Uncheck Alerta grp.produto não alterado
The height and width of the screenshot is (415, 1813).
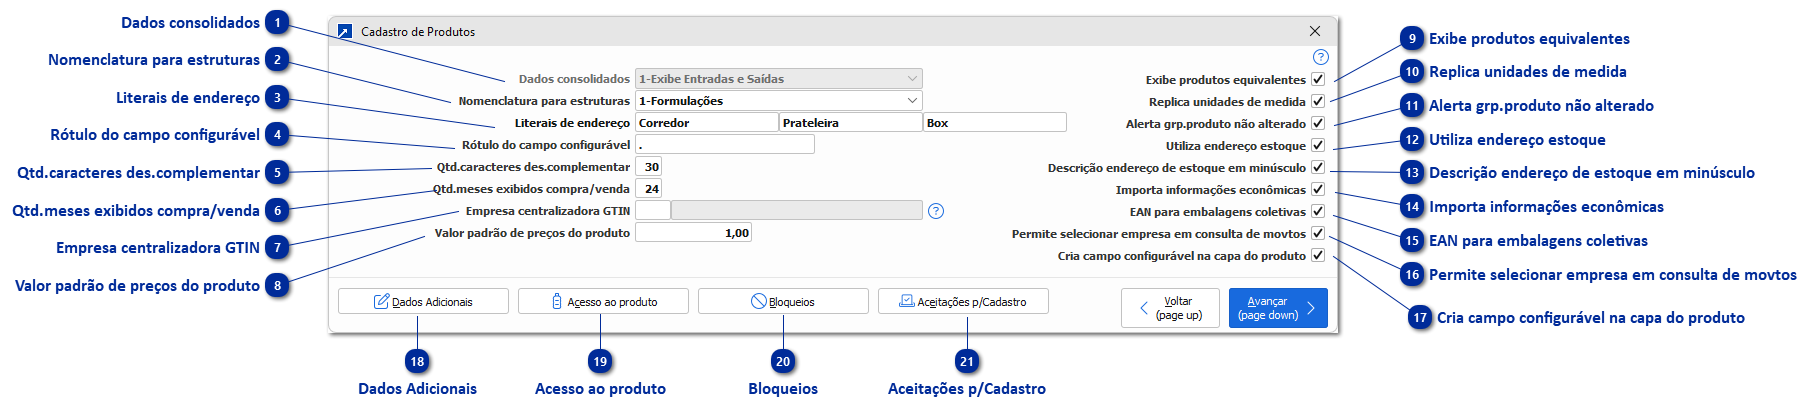pyautogui.click(x=1318, y=123)
